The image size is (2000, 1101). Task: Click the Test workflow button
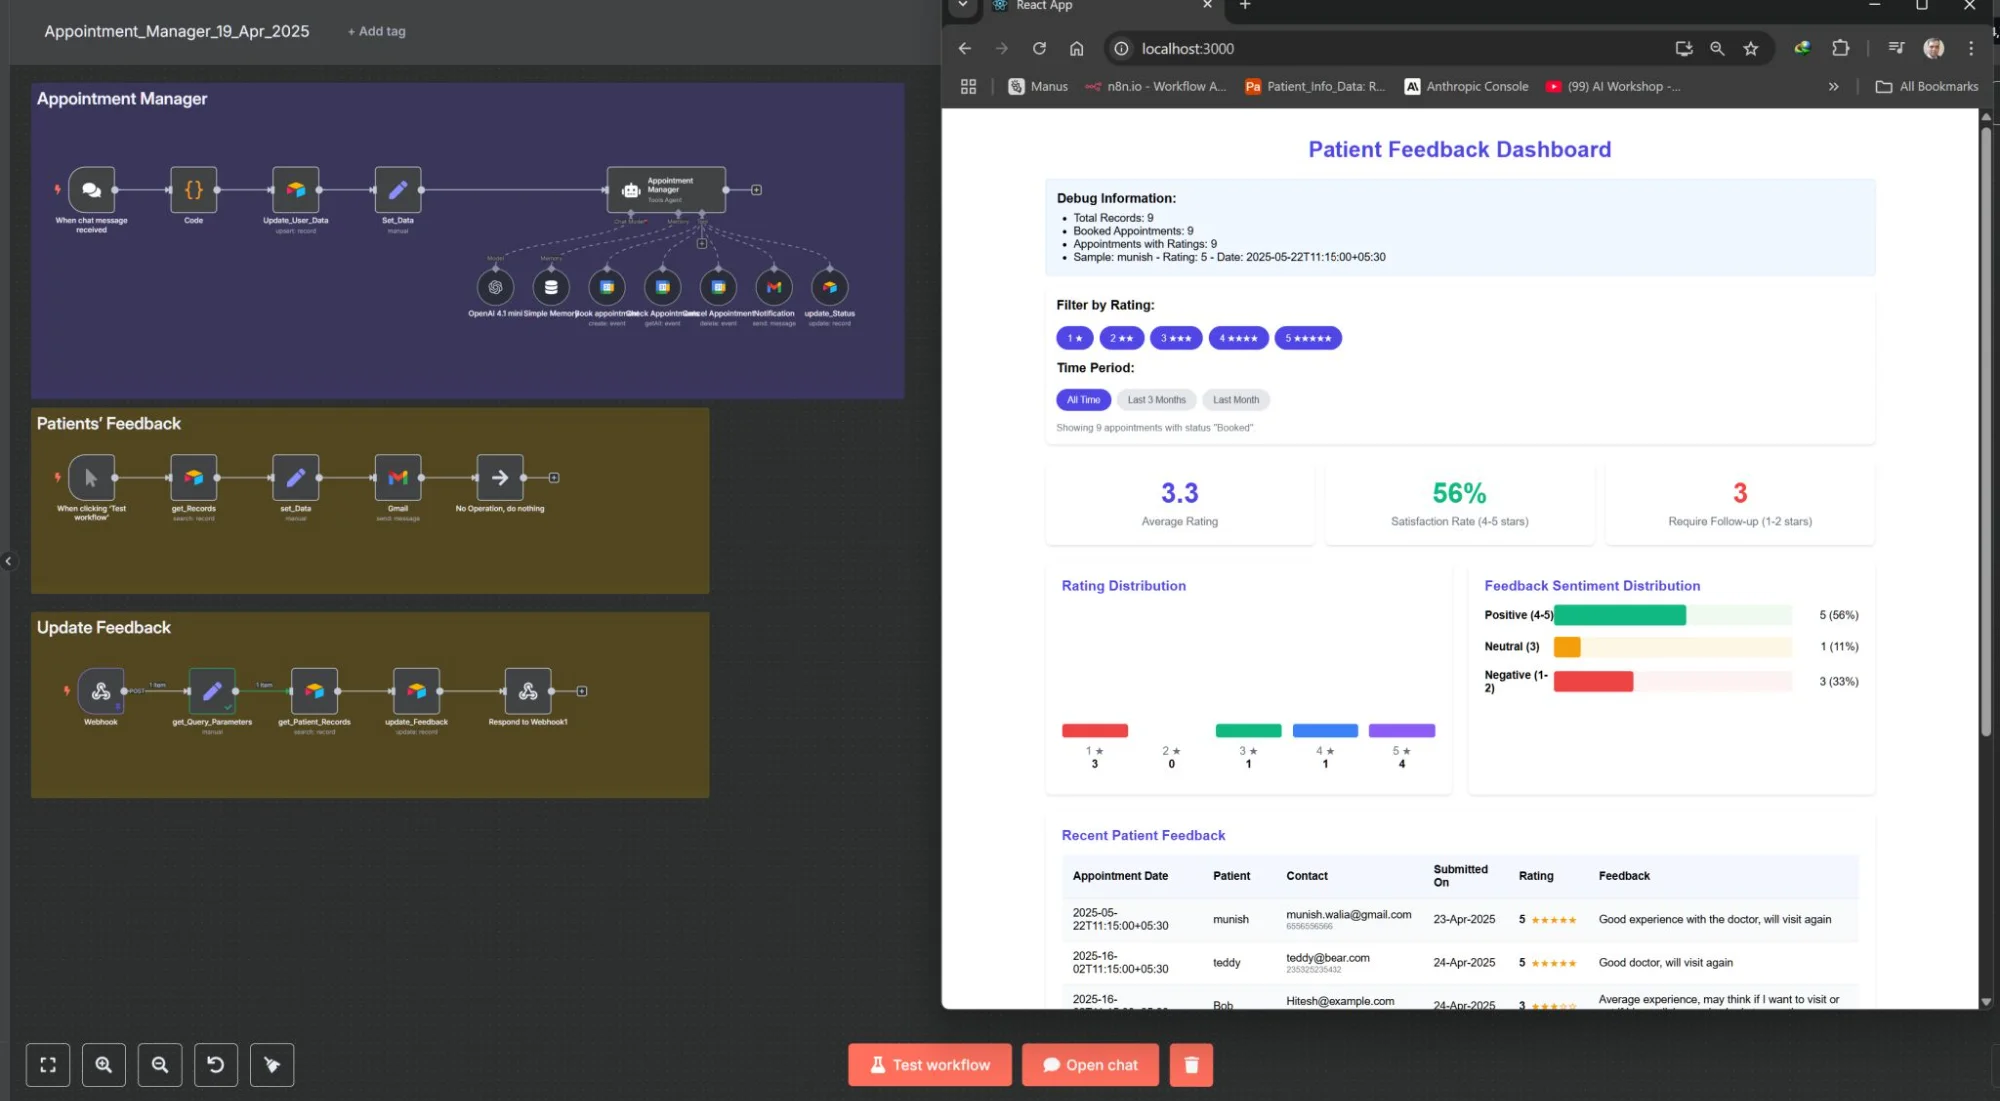pos(928,1065)
